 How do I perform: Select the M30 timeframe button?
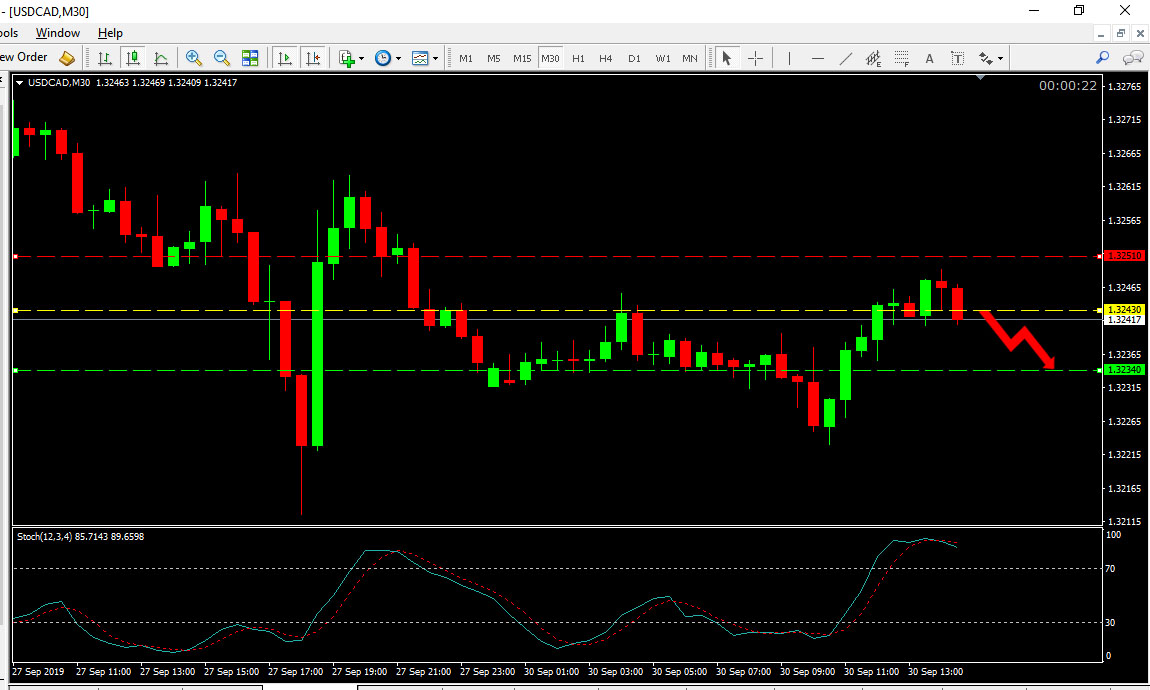click(x=550, y=58)
